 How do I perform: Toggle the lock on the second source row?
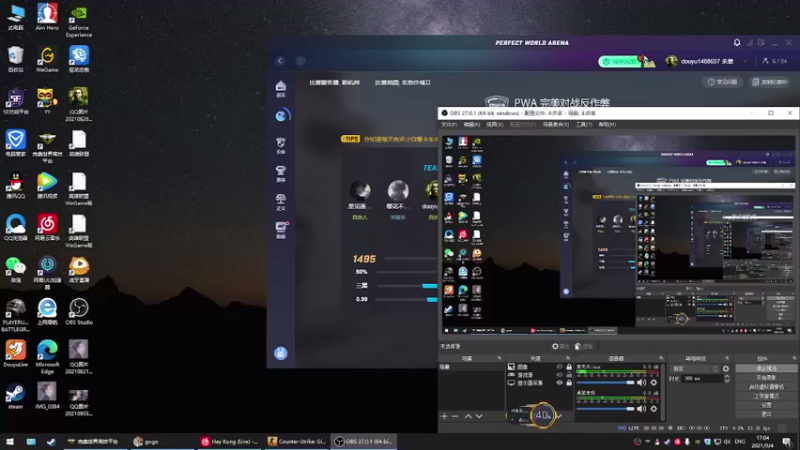569,375
